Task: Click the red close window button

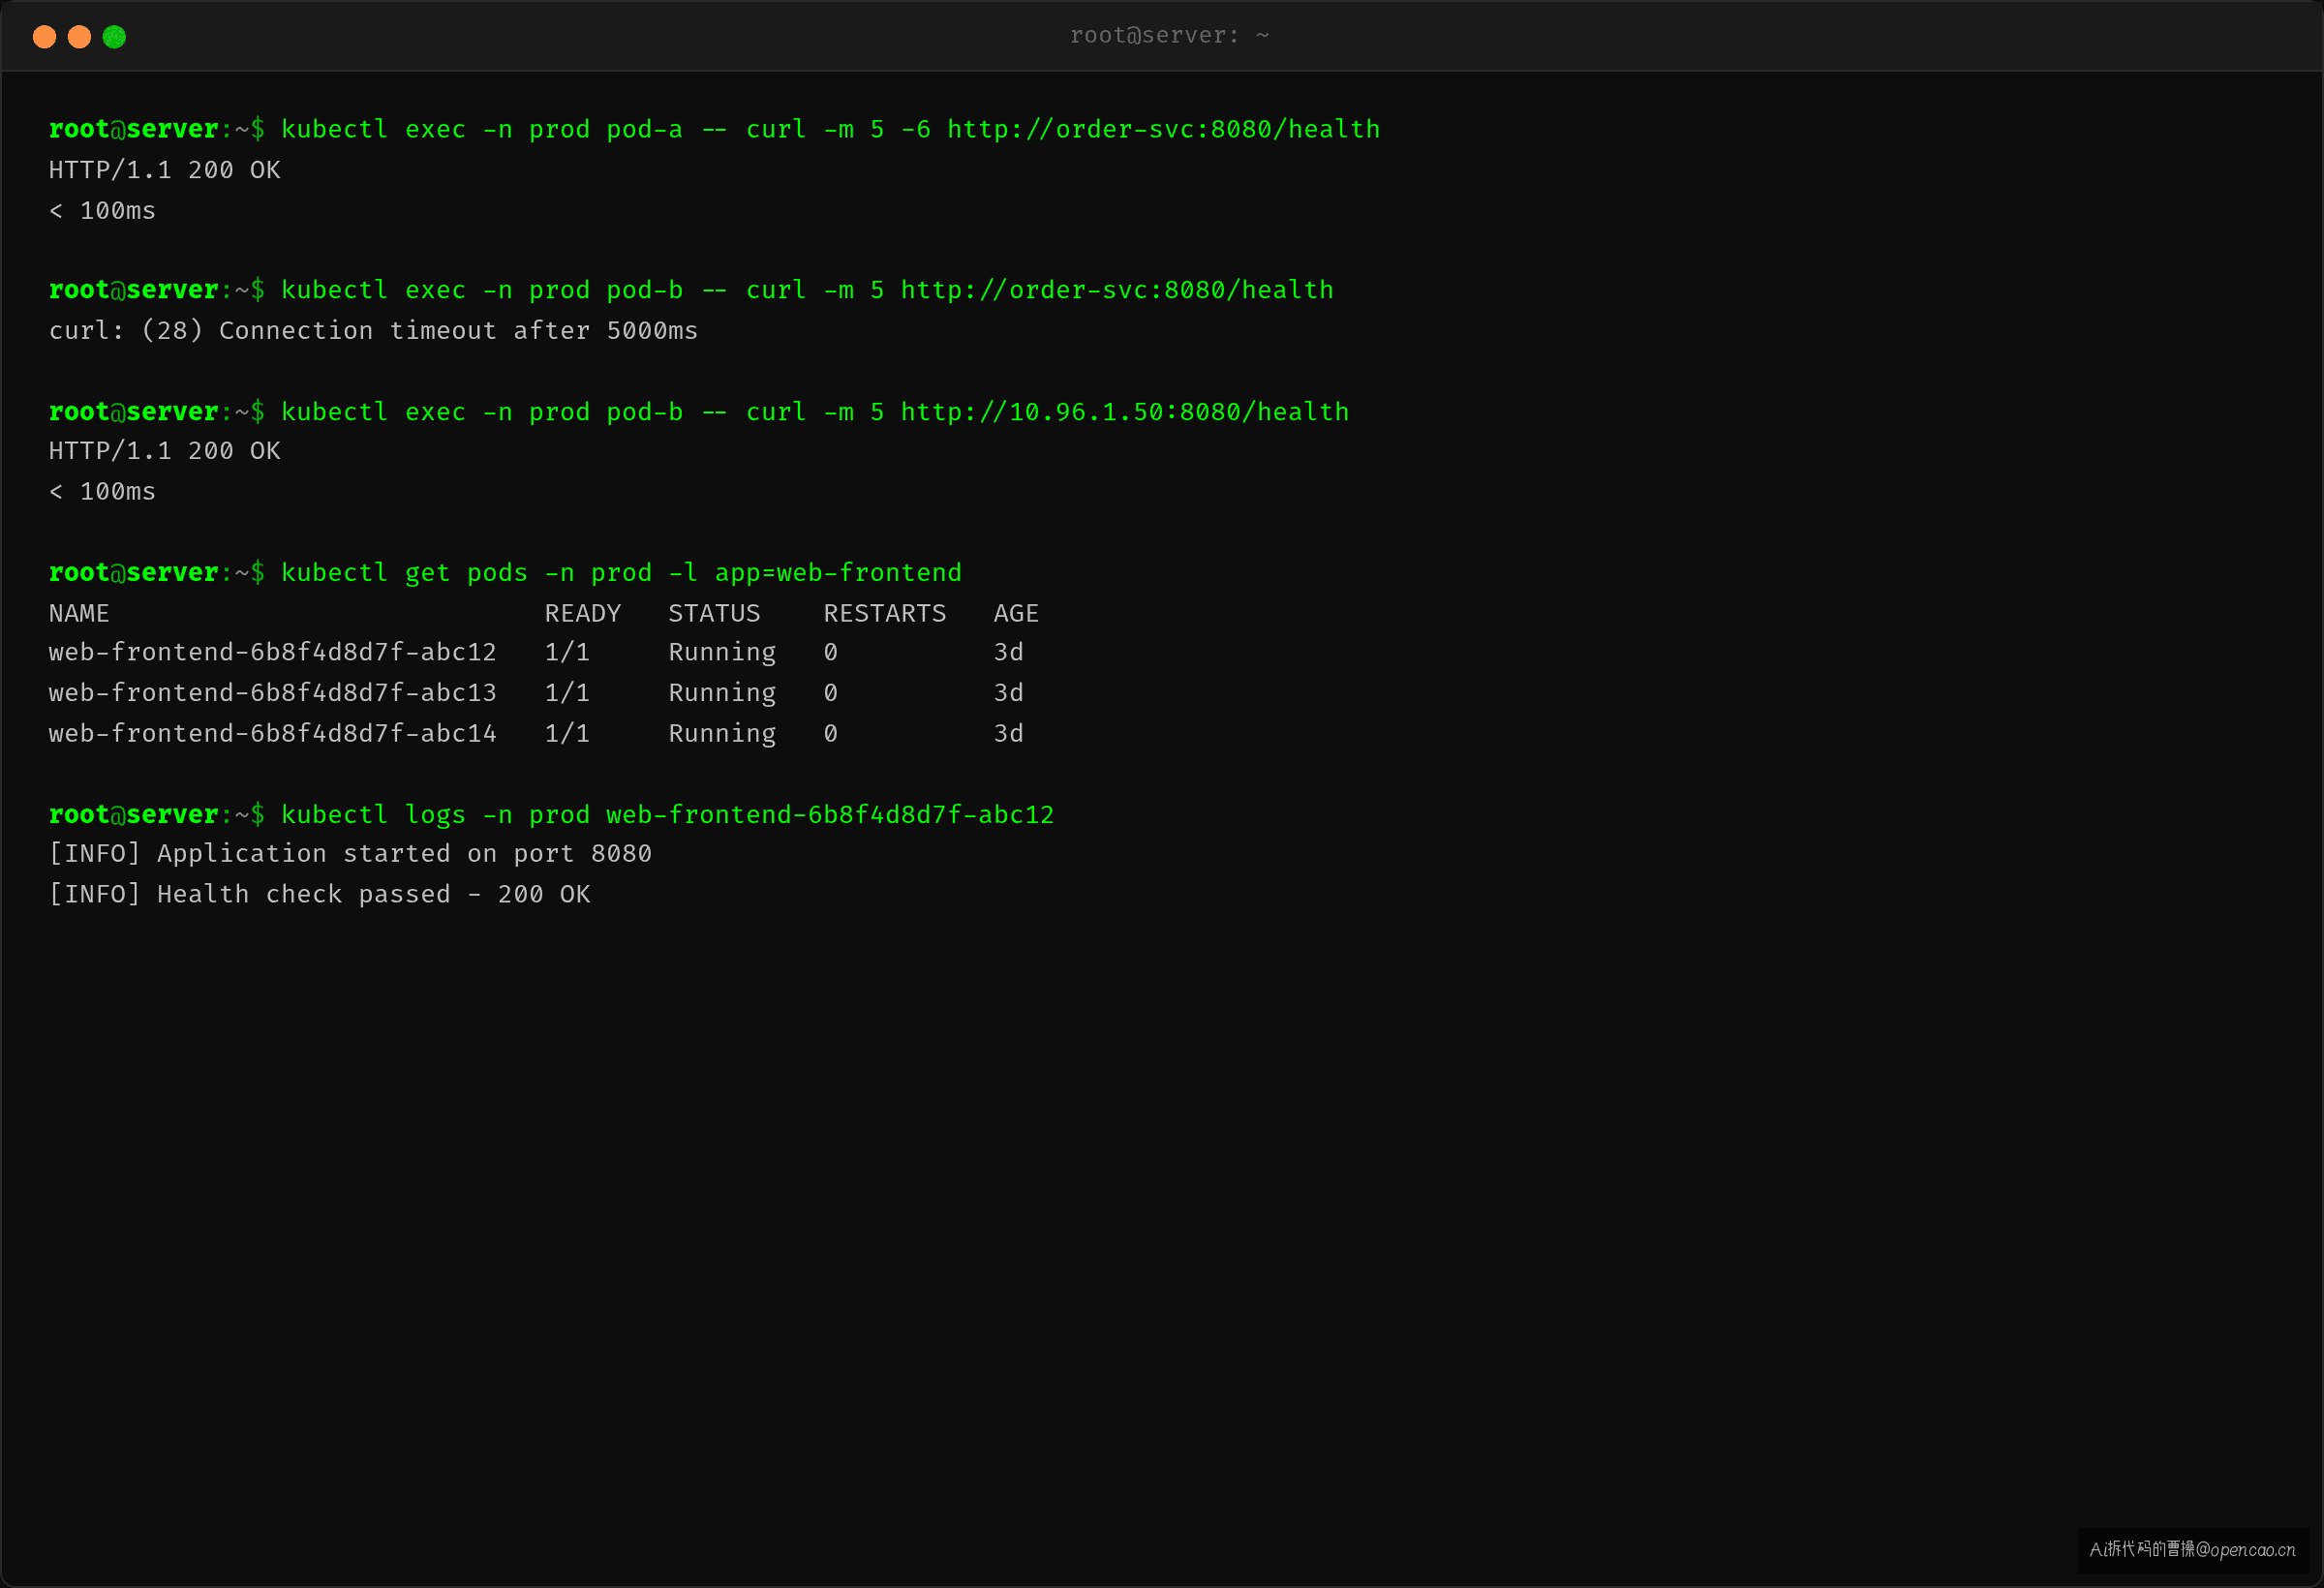Action: pos(44,37)
